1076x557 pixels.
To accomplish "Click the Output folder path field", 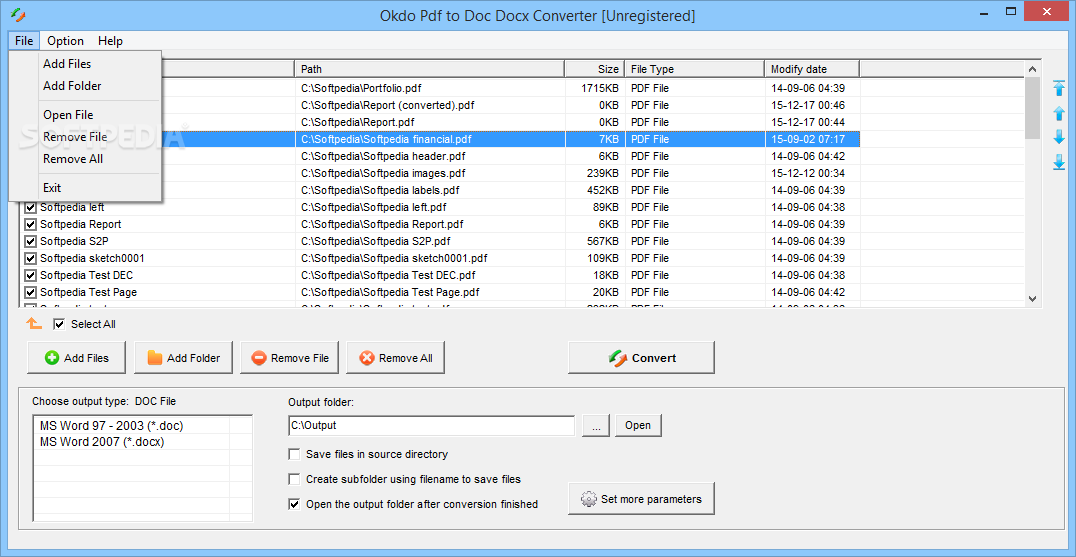I will click(431, 425).
